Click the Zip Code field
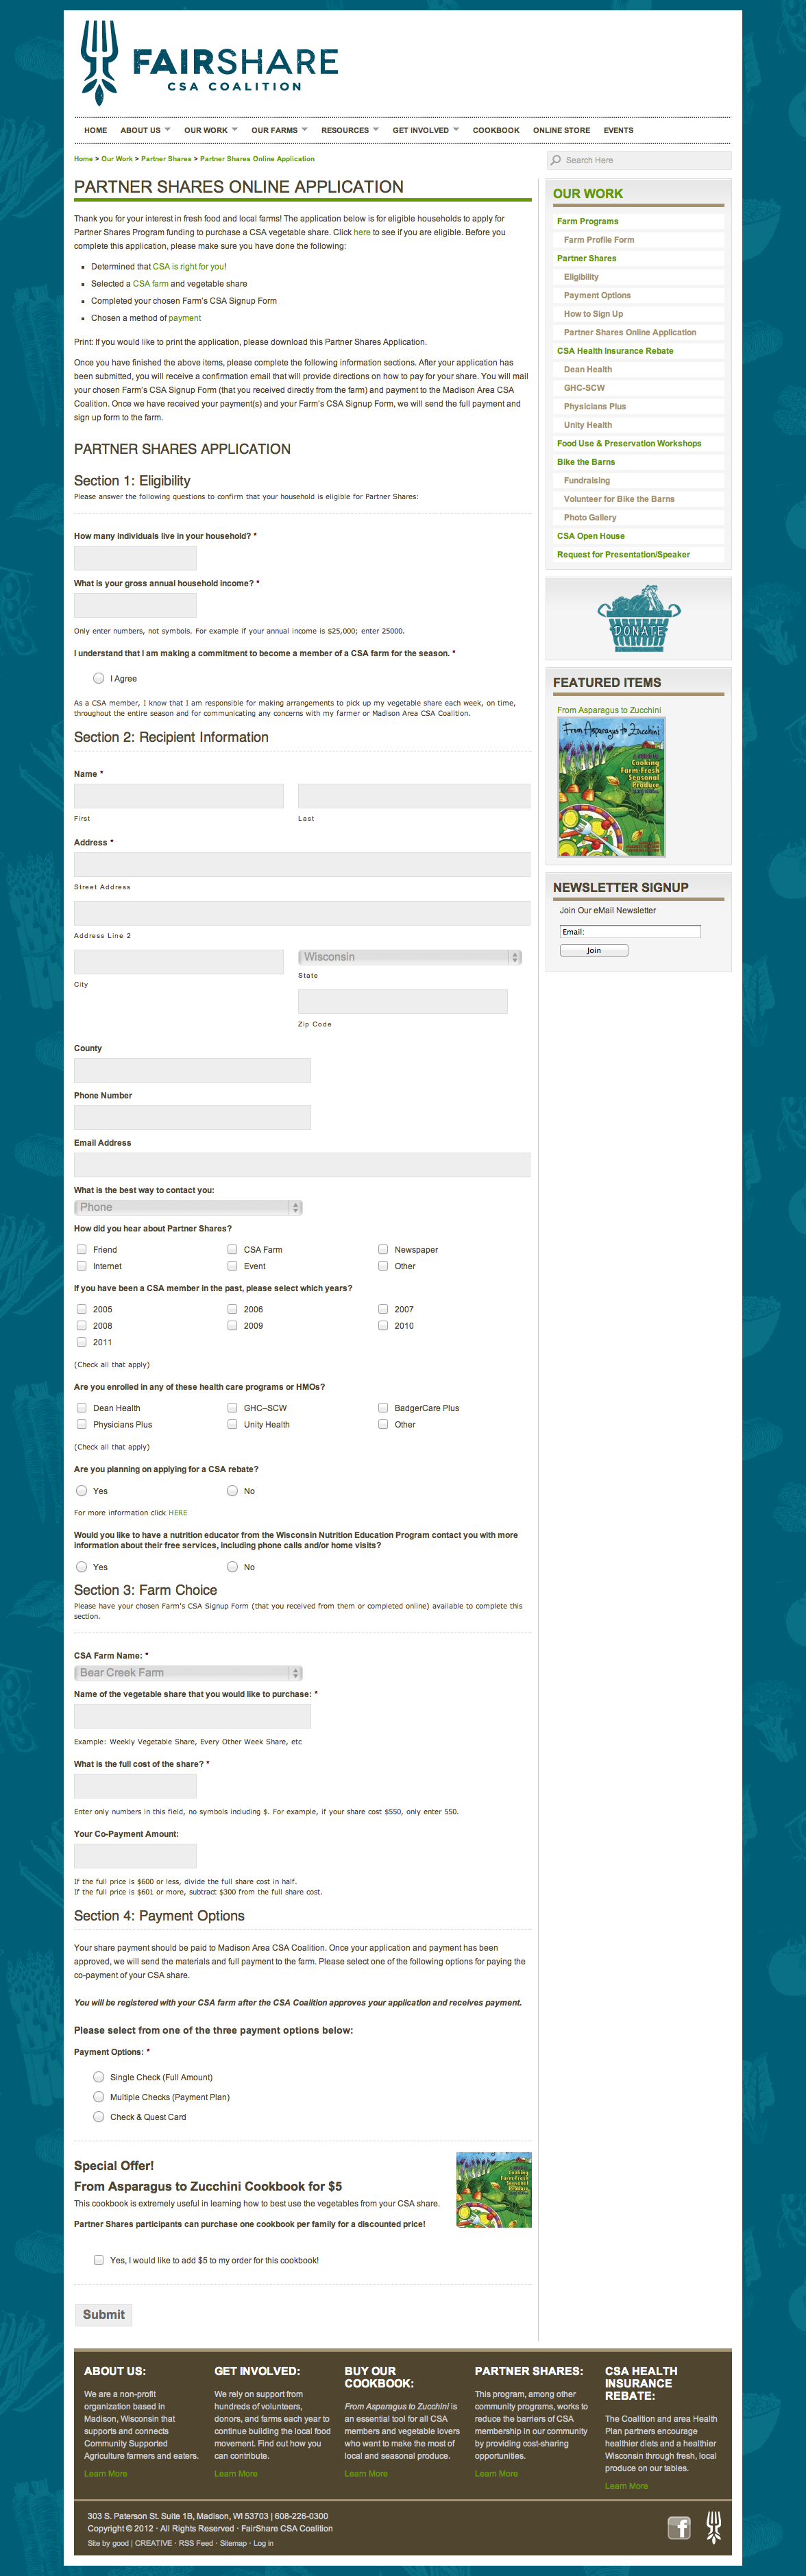806x2576 pixels. click(x=403, y=1002)
